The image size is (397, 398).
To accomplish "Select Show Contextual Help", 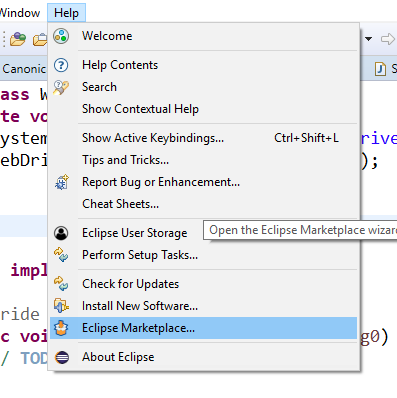I will click(x=203, y=109).
